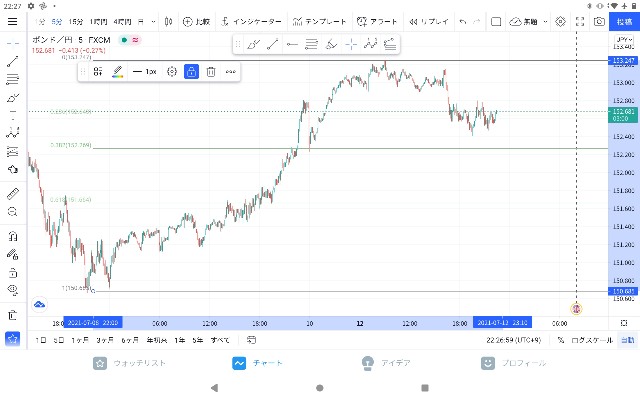
Task: Toggle the % percent scale
Action: point(560,340)
